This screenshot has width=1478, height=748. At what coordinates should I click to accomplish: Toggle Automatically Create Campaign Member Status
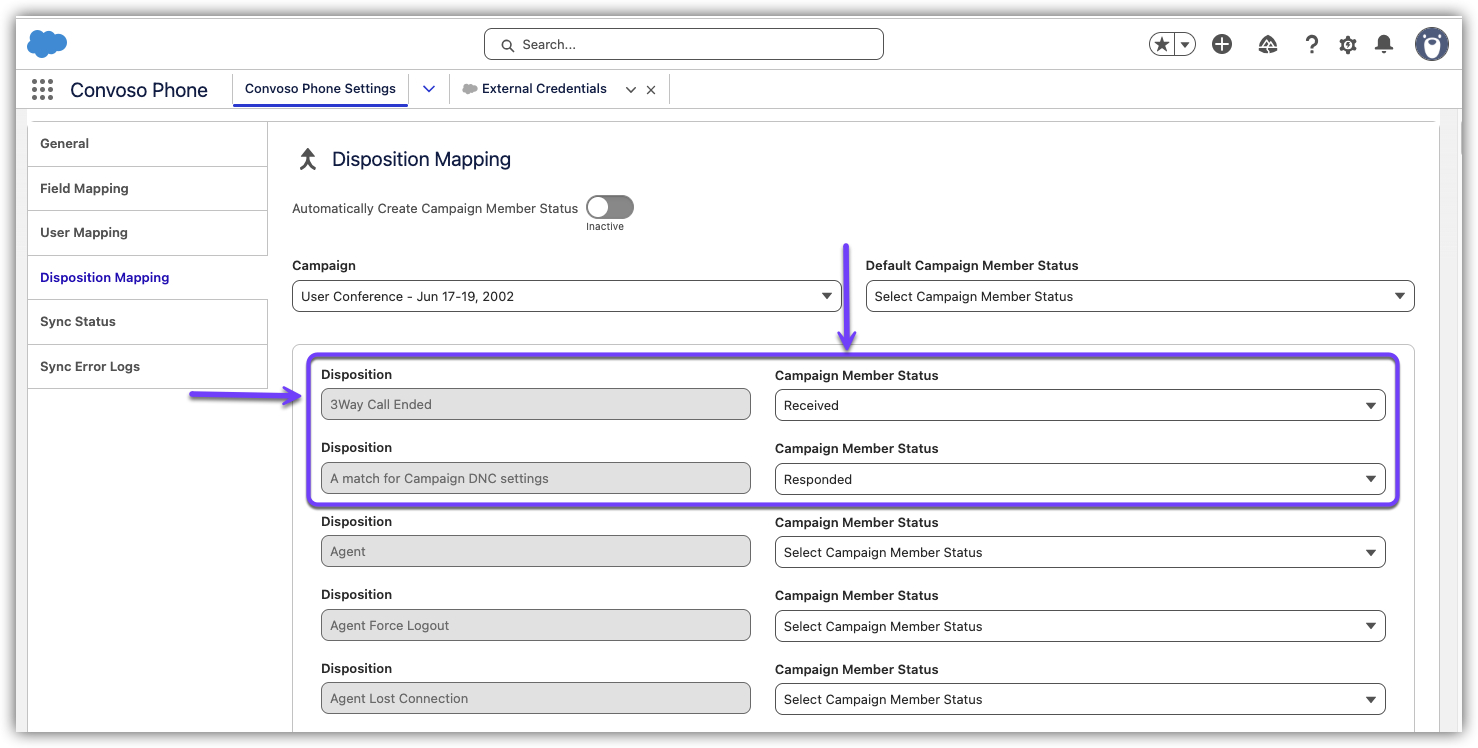(610, 207)
